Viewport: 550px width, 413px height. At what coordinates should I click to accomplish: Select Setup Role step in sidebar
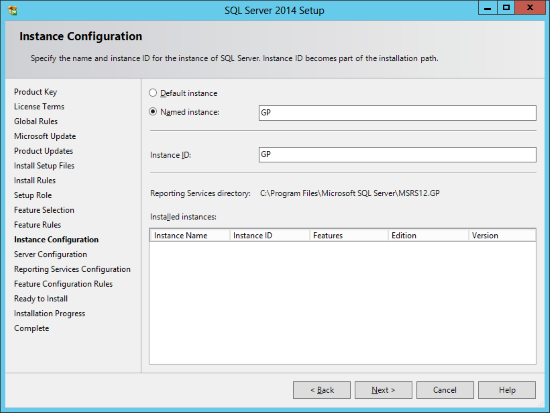tap(33, 195)
